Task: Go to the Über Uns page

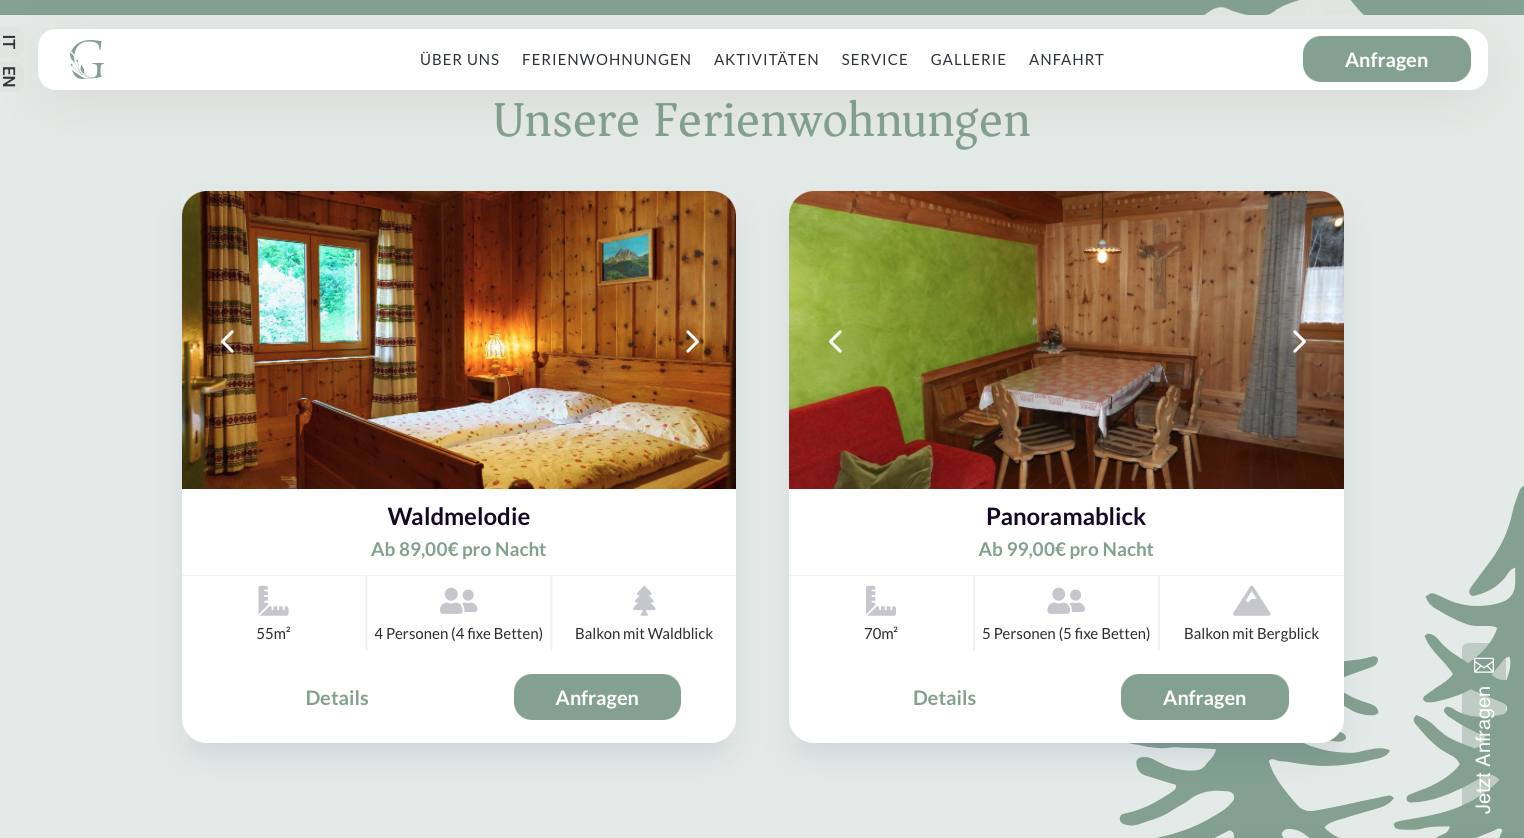Action: [459, 60]
